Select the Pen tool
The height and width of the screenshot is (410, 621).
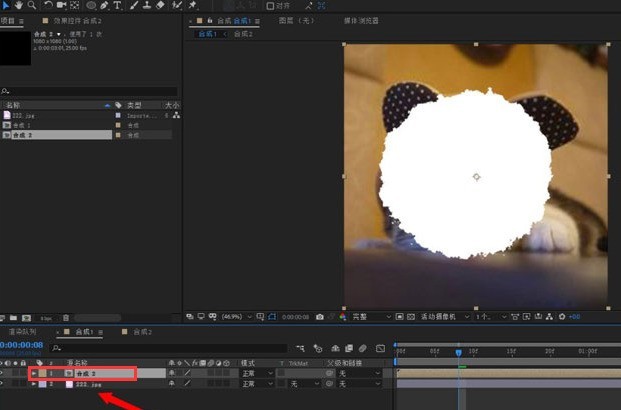pos(105,5)
